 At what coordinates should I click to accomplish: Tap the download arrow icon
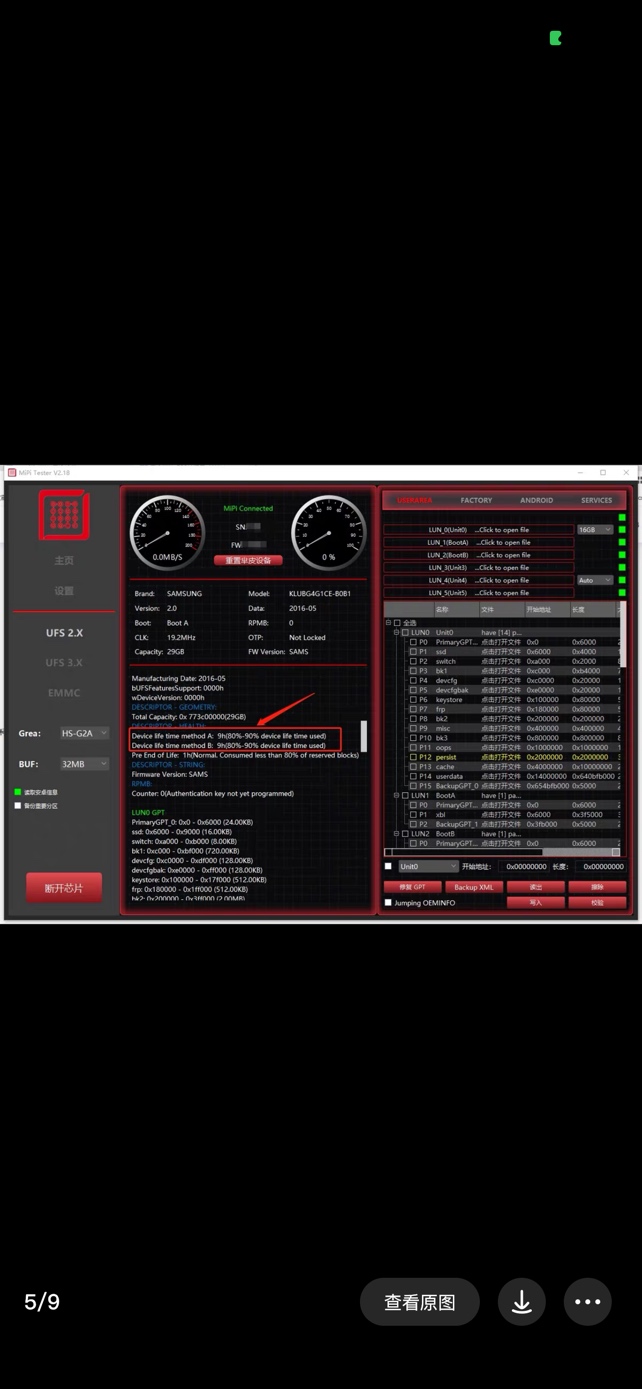pos(521,1301)
